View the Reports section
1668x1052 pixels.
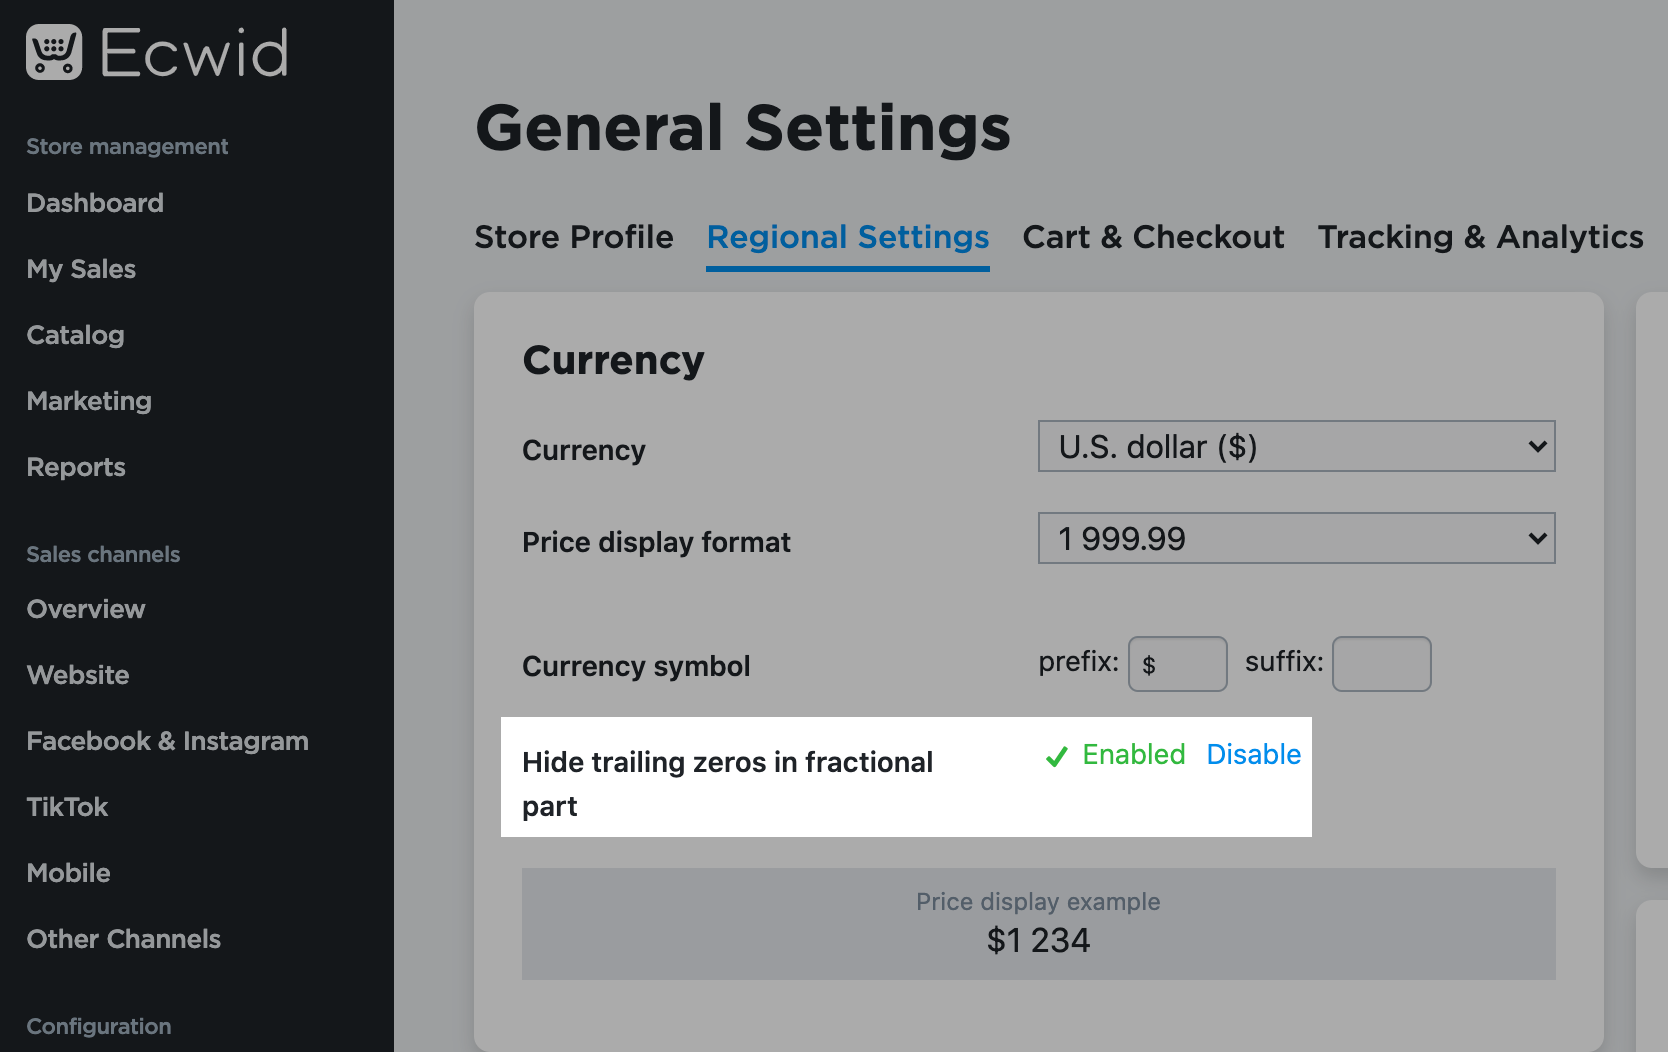(x=76, y=466)
